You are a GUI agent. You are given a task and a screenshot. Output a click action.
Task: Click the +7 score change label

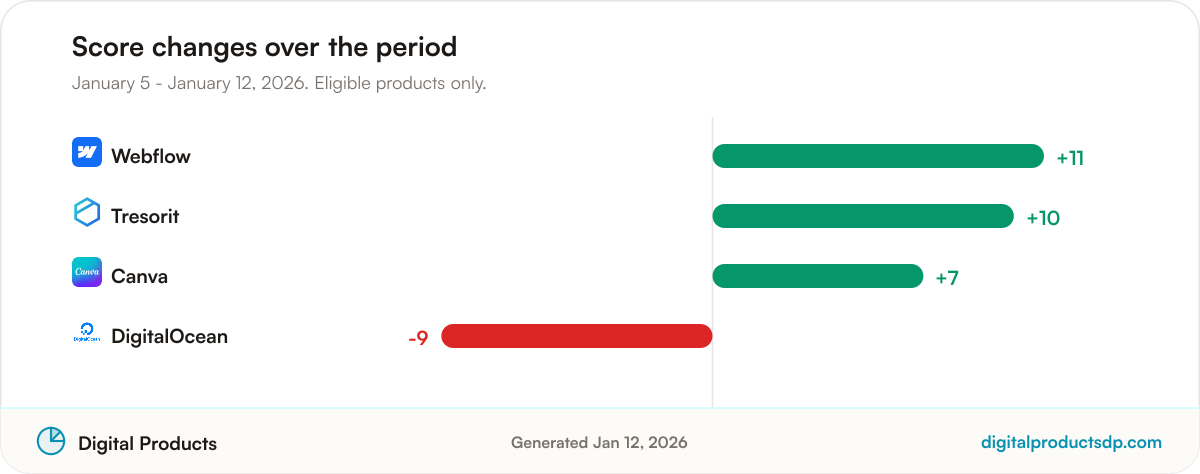(x=947, y=277)
